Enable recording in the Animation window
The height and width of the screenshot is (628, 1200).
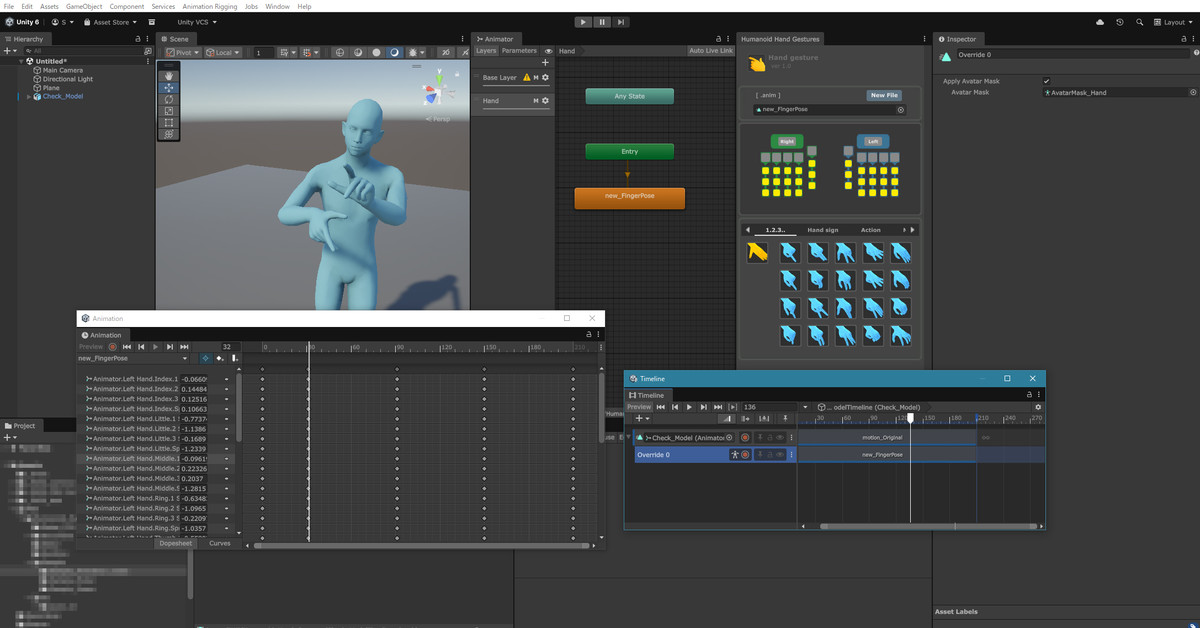pos(112,347)
